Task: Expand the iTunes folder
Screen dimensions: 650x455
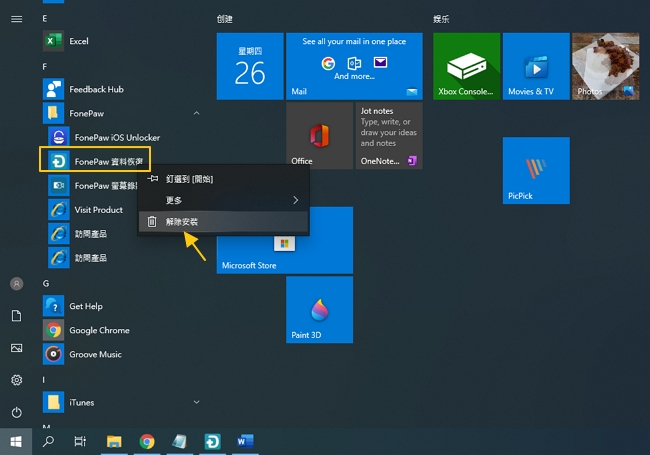Action: point(196,402)
